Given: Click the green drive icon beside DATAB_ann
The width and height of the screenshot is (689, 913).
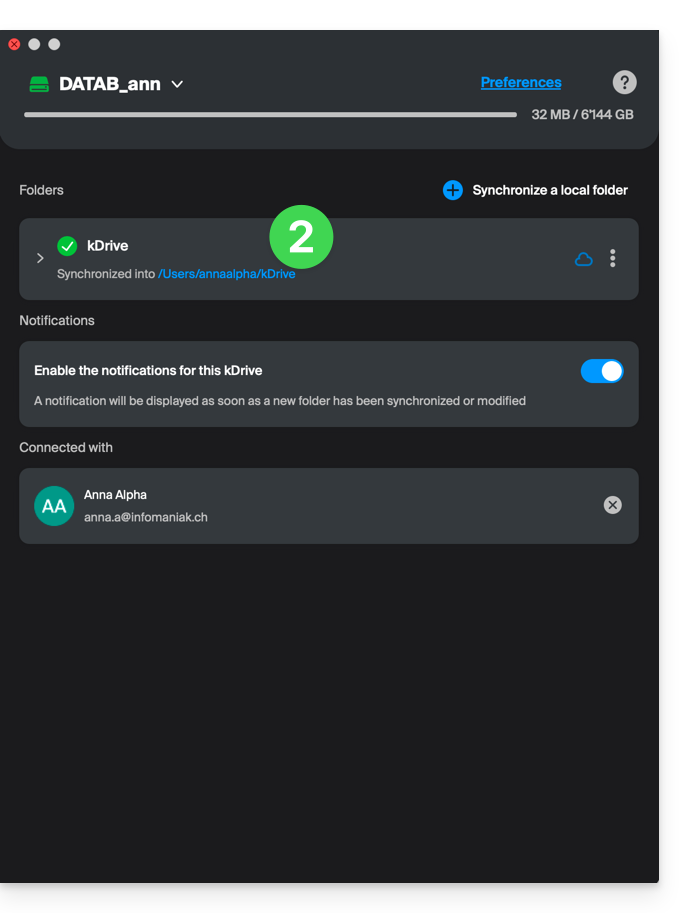Looking at the screenshot, I should point(39,84).
